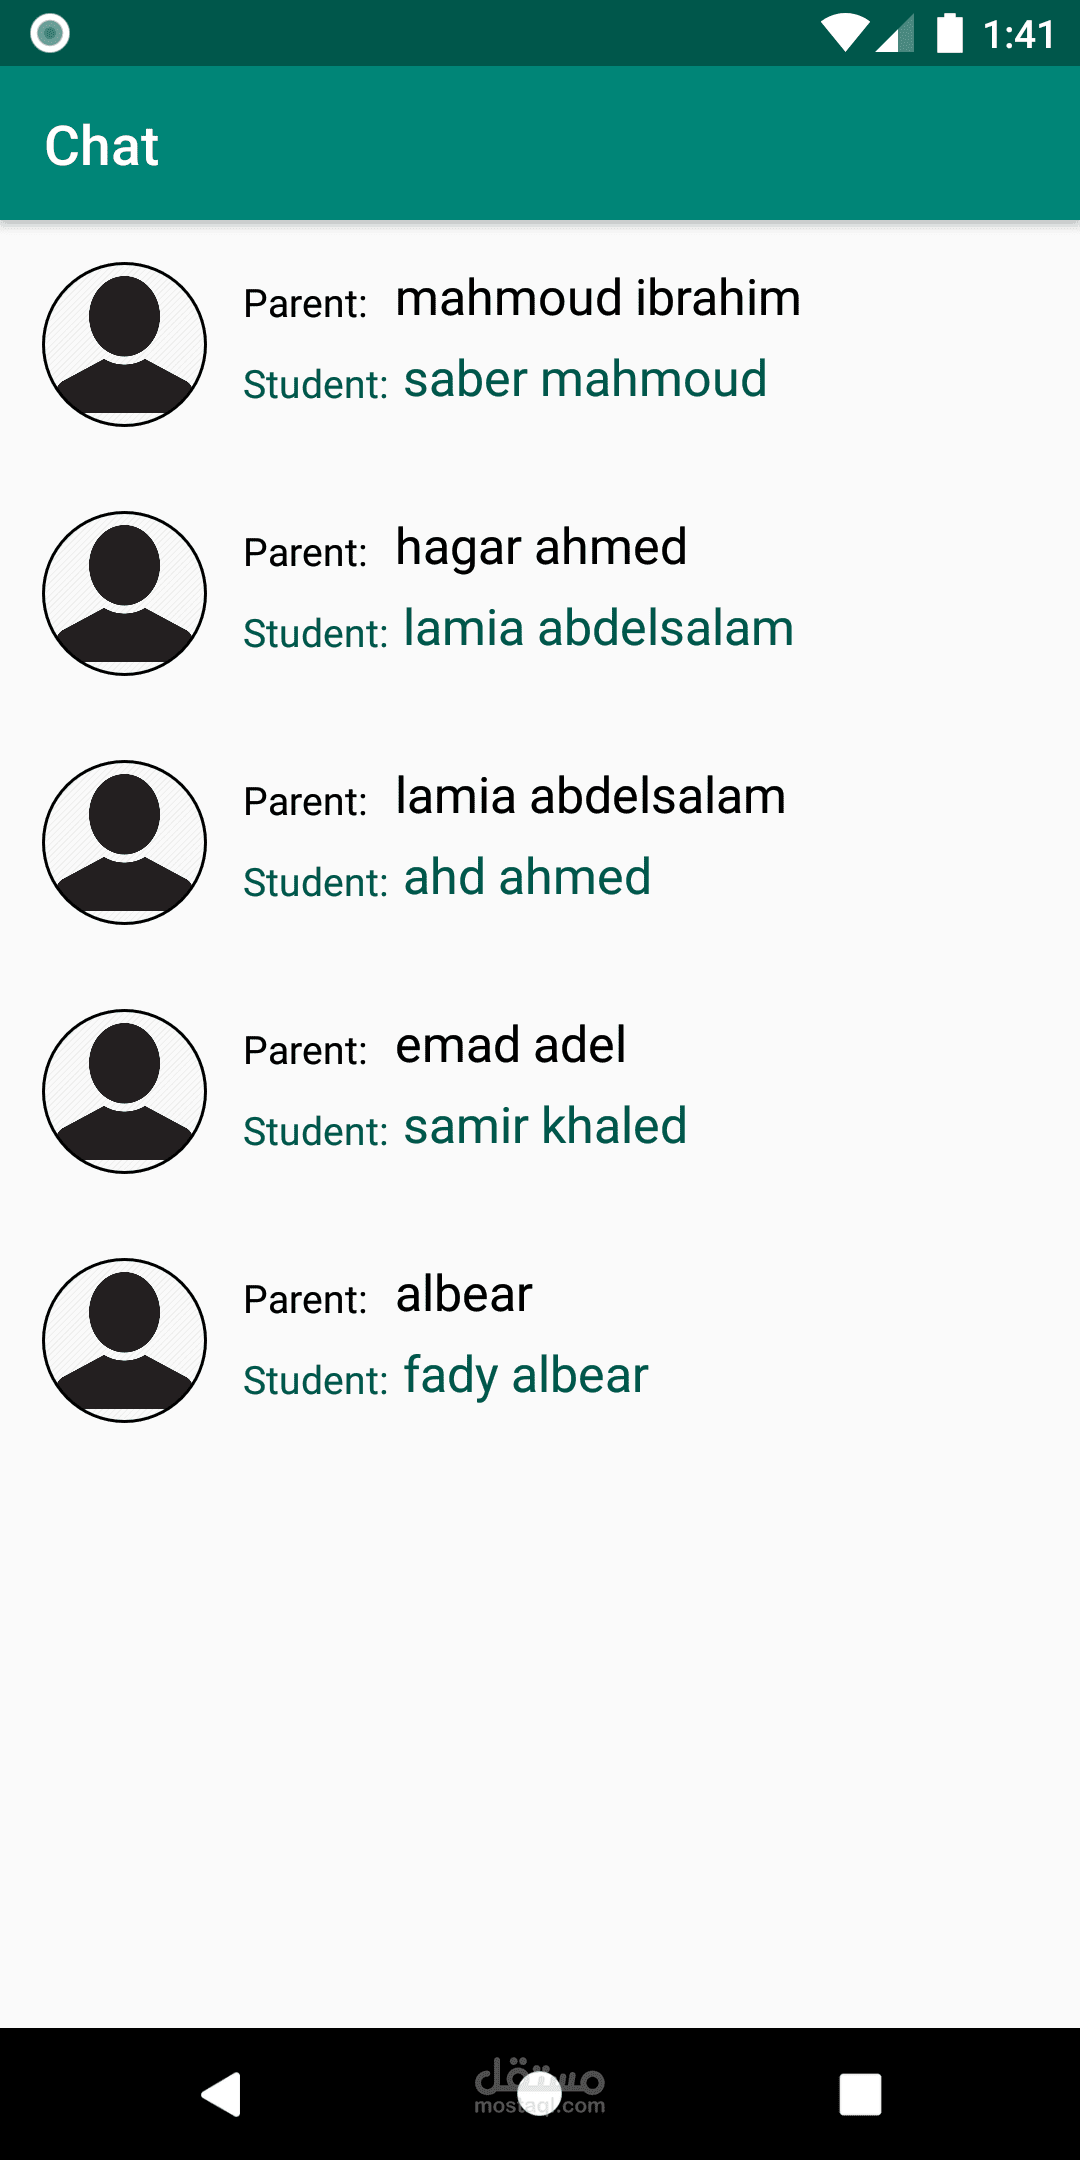This screenshot has width=1080, height=2160.
Task: Open chat with parent emad adel
Action: (510, 1046)
